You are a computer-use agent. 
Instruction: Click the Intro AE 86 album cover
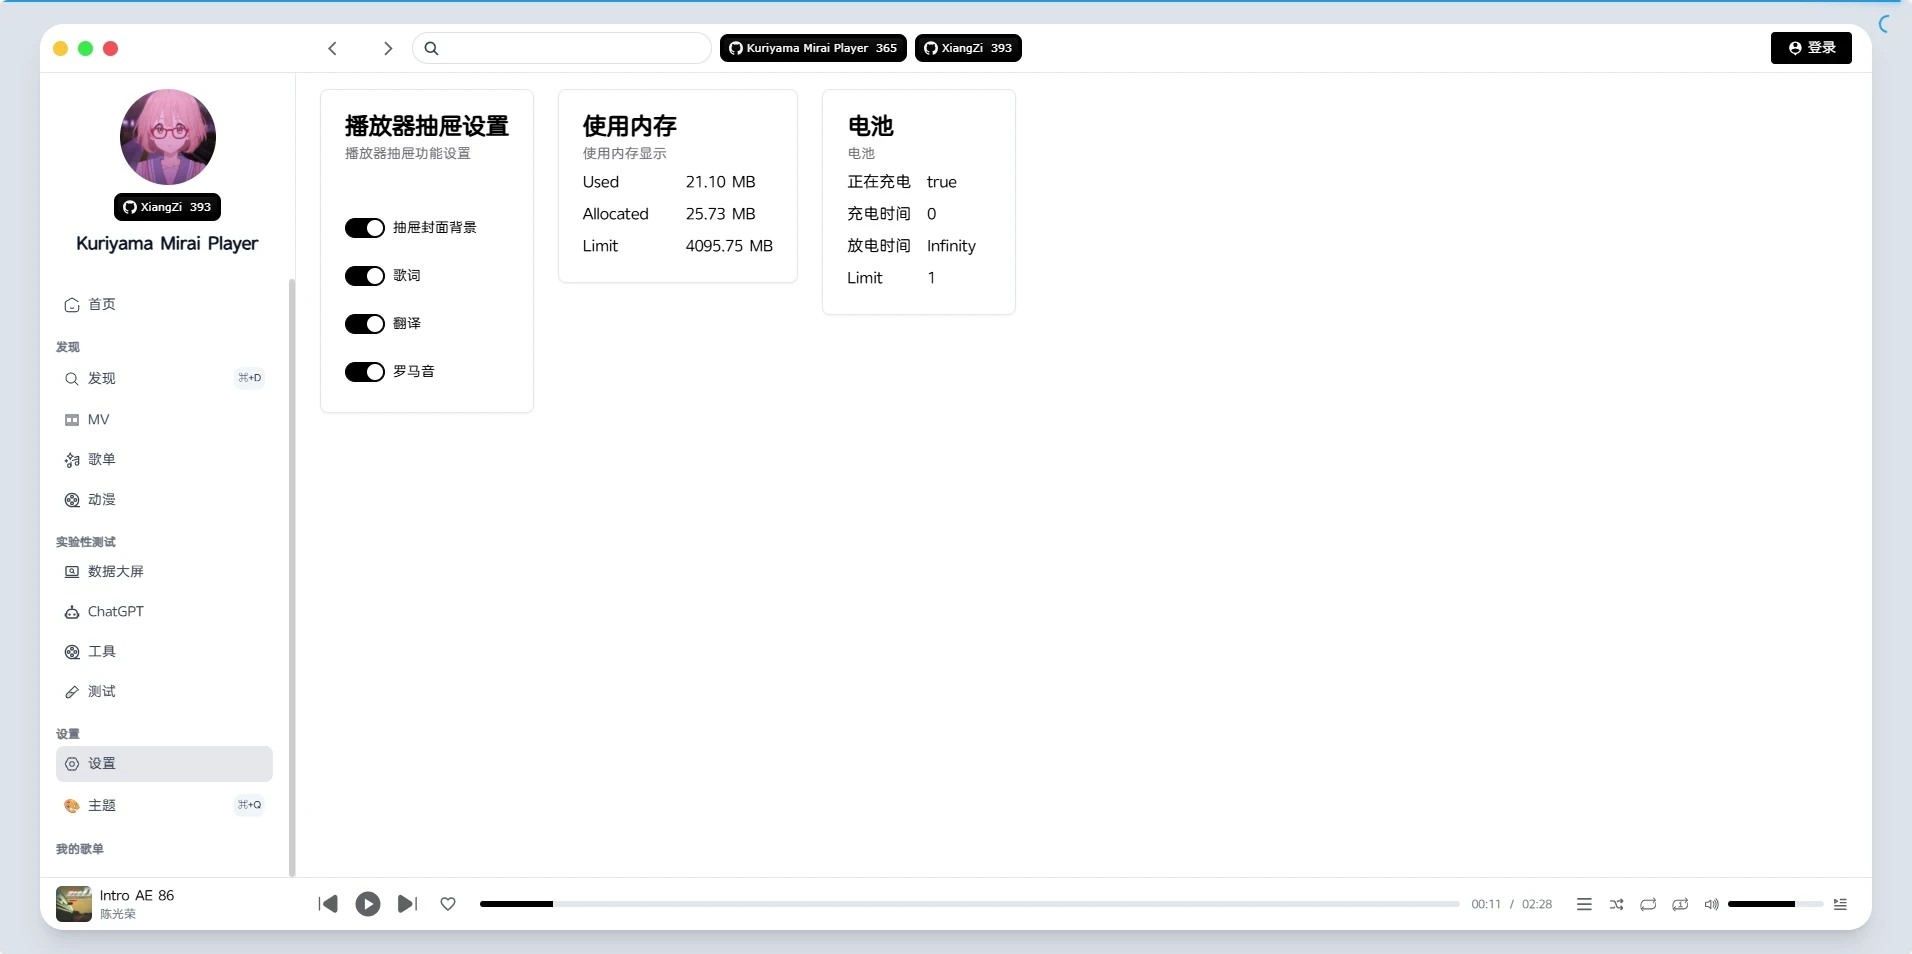pyautogui.click(x=74, y=904)
